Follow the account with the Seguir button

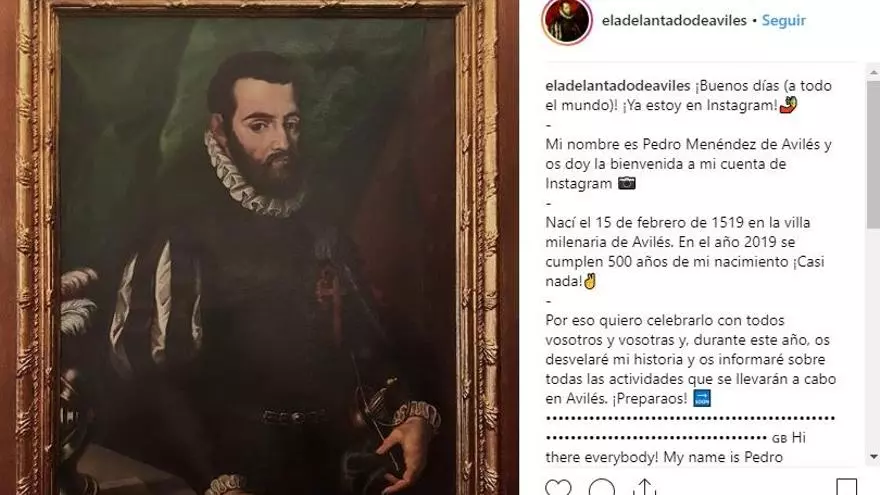[783, 21]
